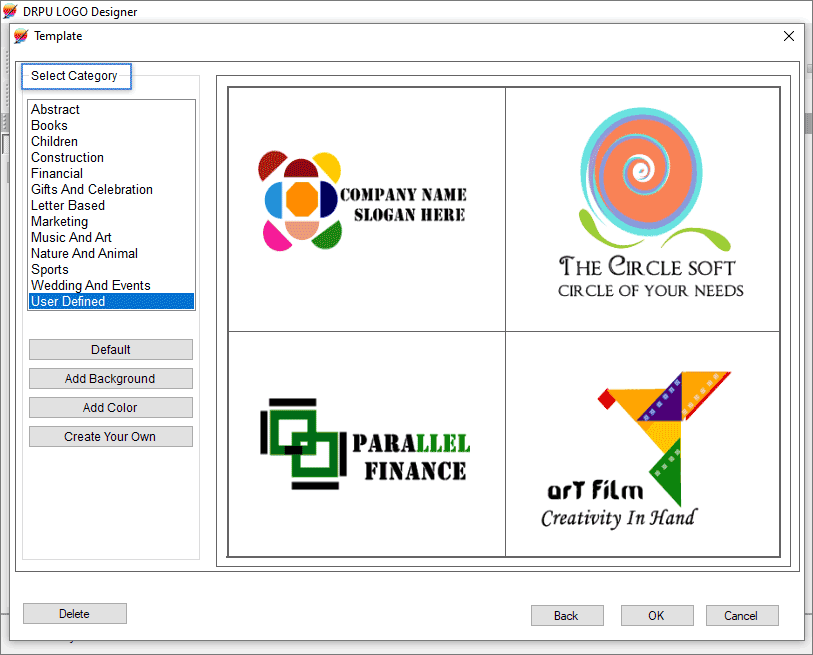813x655 pixels.
Task: Reset templates with the Default button
Action: point(110,349)
